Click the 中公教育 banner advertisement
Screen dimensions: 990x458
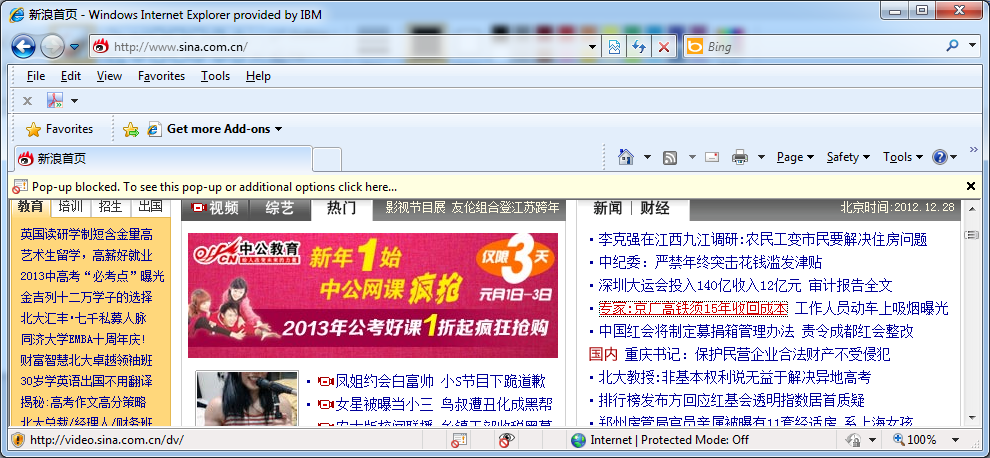point(373,295)
